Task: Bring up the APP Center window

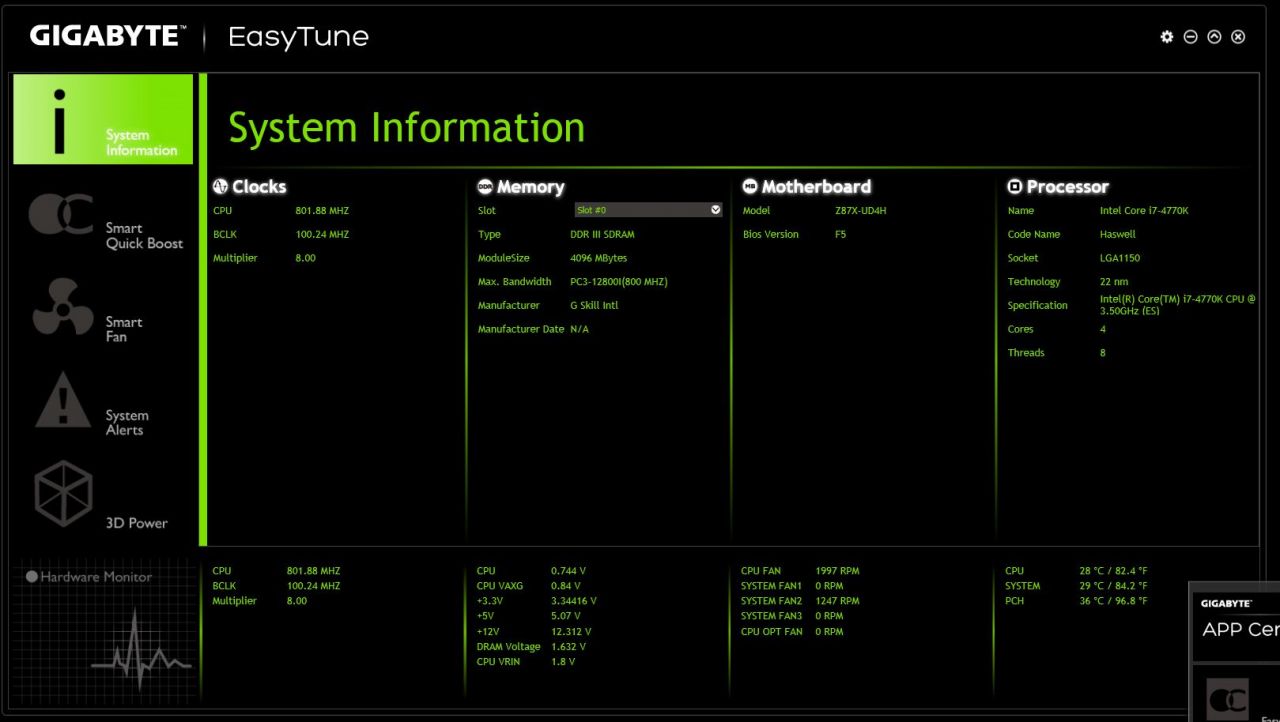Action: 1240,629
